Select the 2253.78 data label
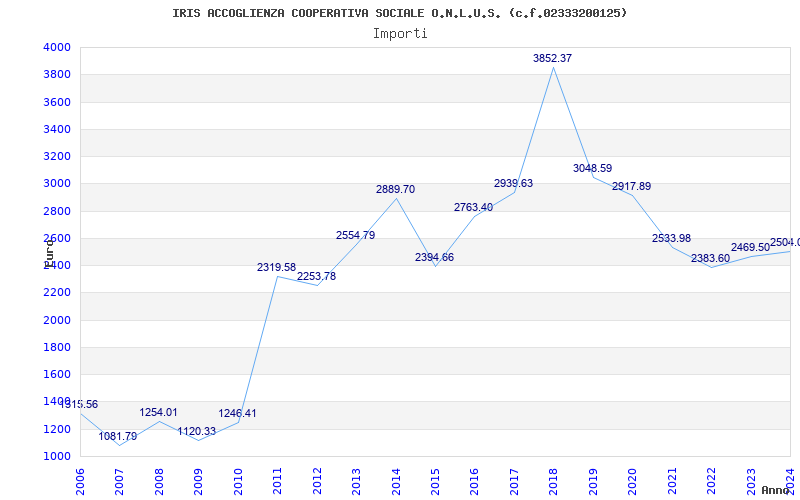 tap(316, 276)
